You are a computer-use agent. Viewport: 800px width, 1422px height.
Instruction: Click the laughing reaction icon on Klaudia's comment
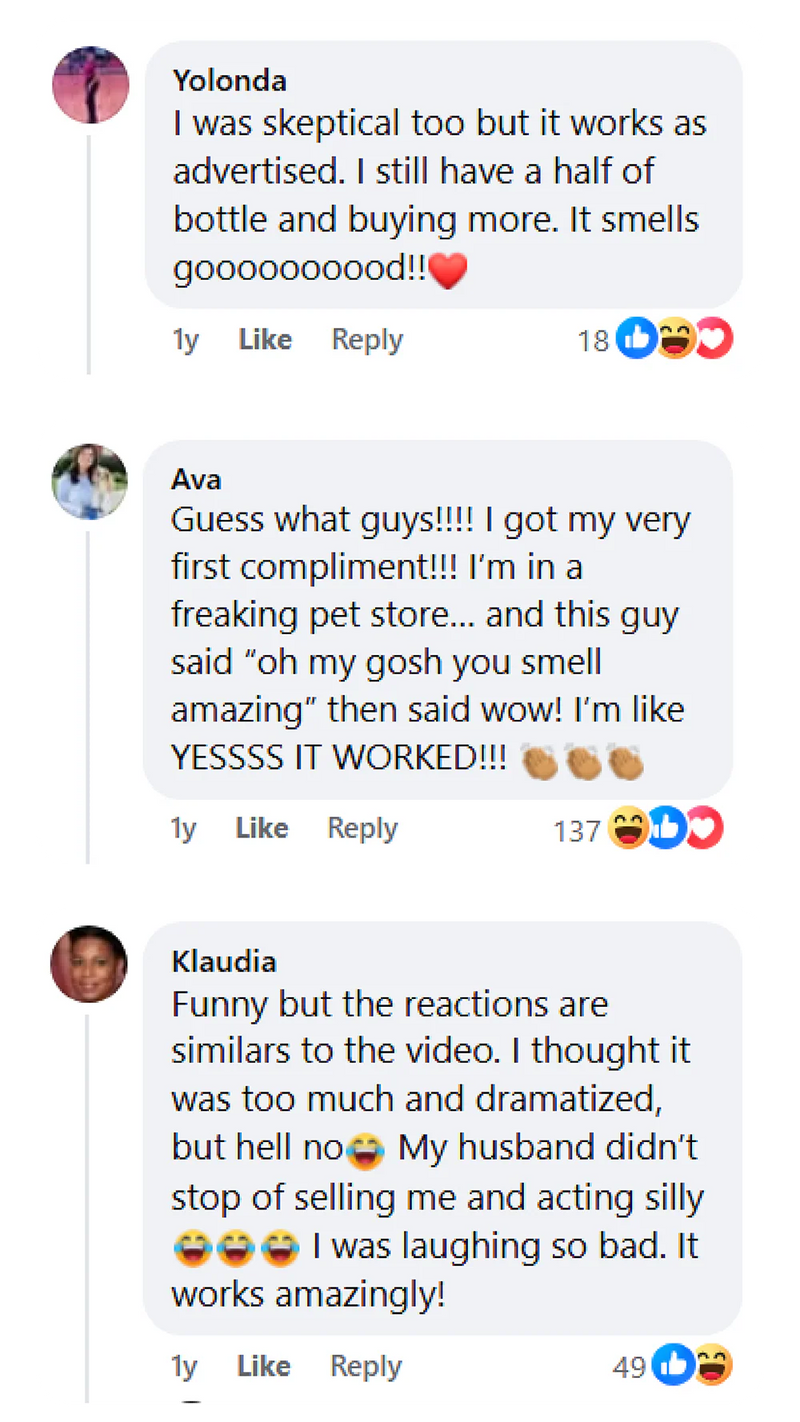point(712,1366)
